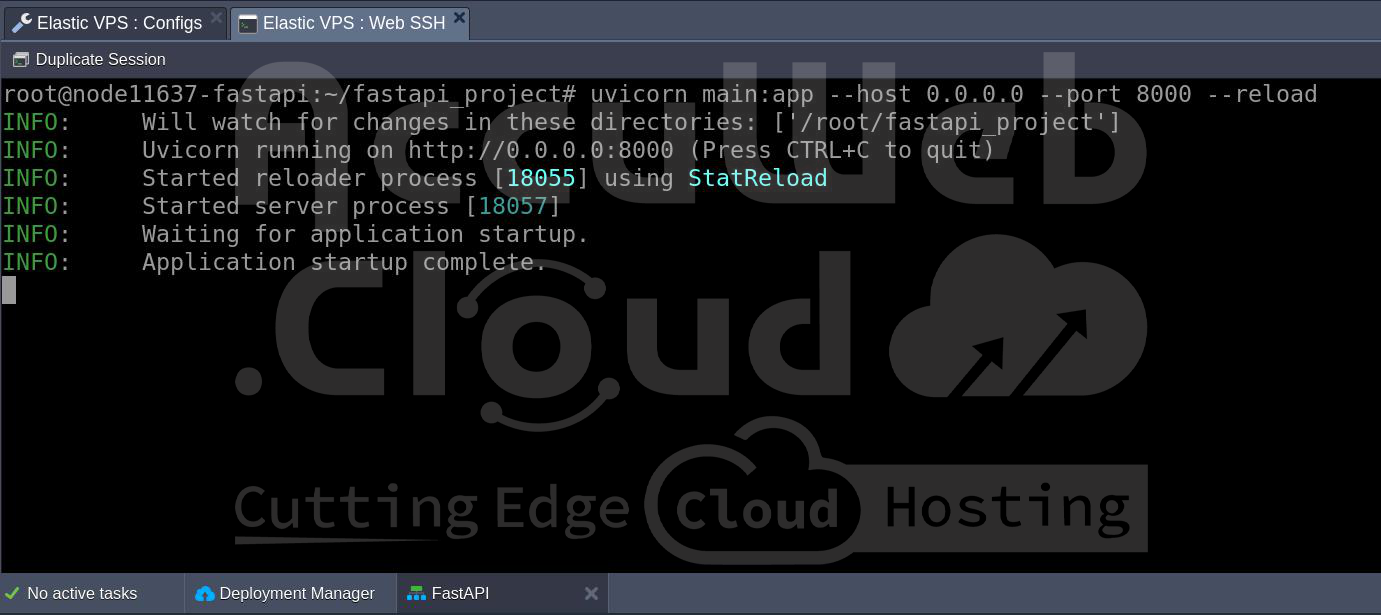
Task: Close the Elastic VPS : Web SSH tab
Action: [x=459, y=17]
